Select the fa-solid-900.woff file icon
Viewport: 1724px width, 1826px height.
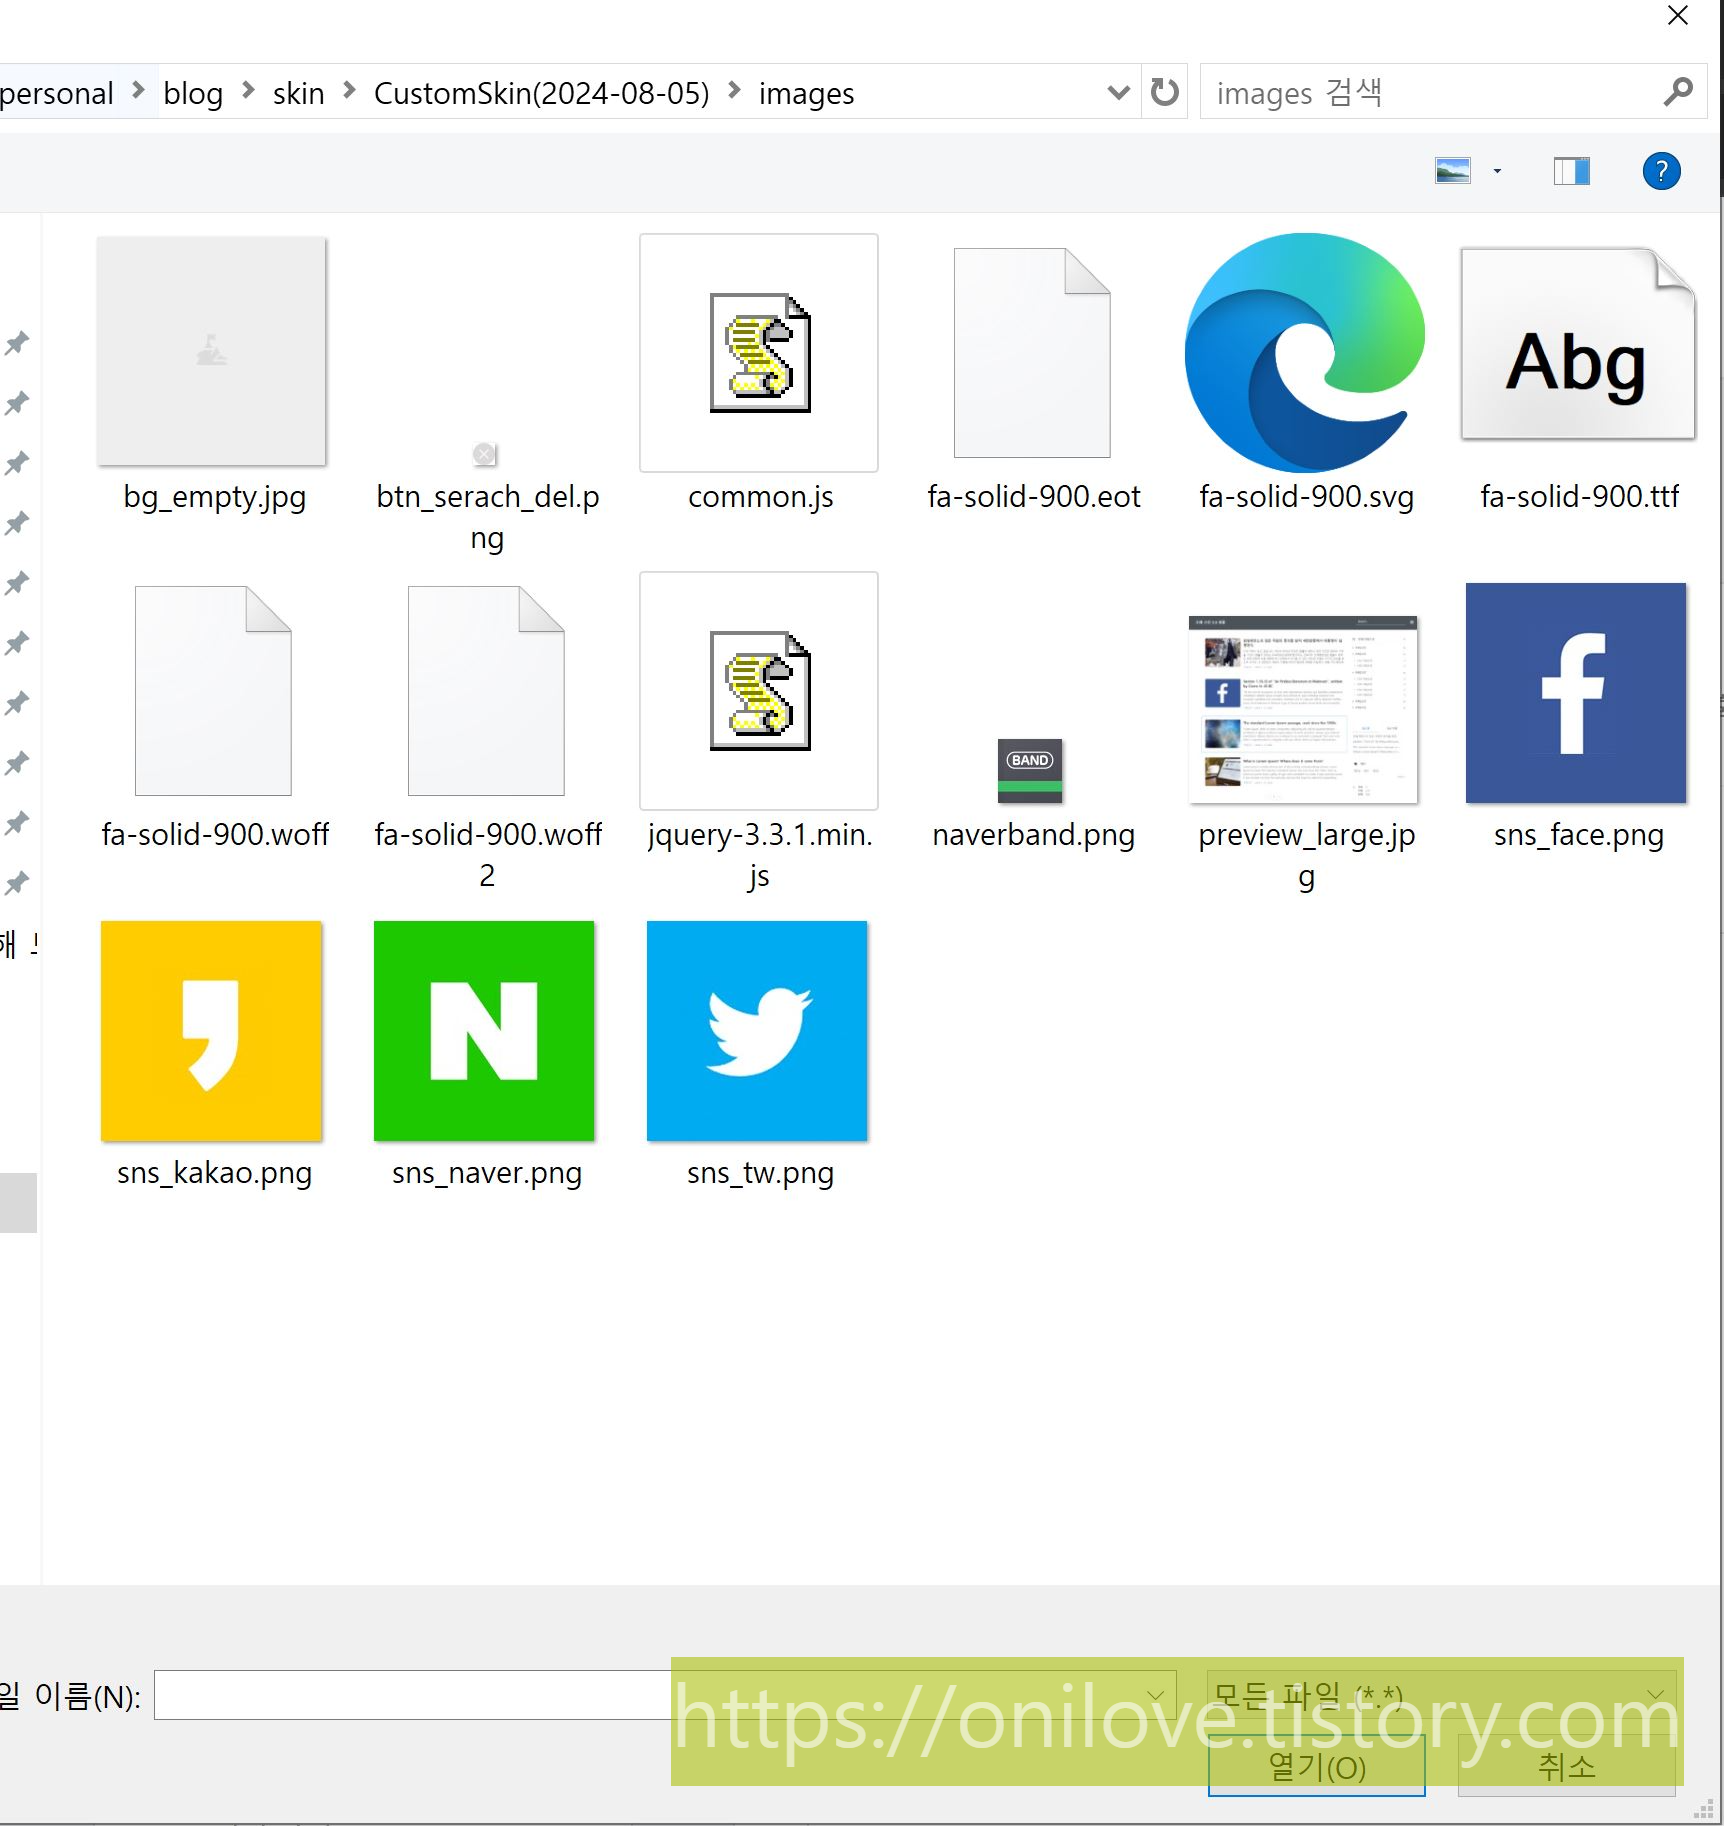coord(213,691)
